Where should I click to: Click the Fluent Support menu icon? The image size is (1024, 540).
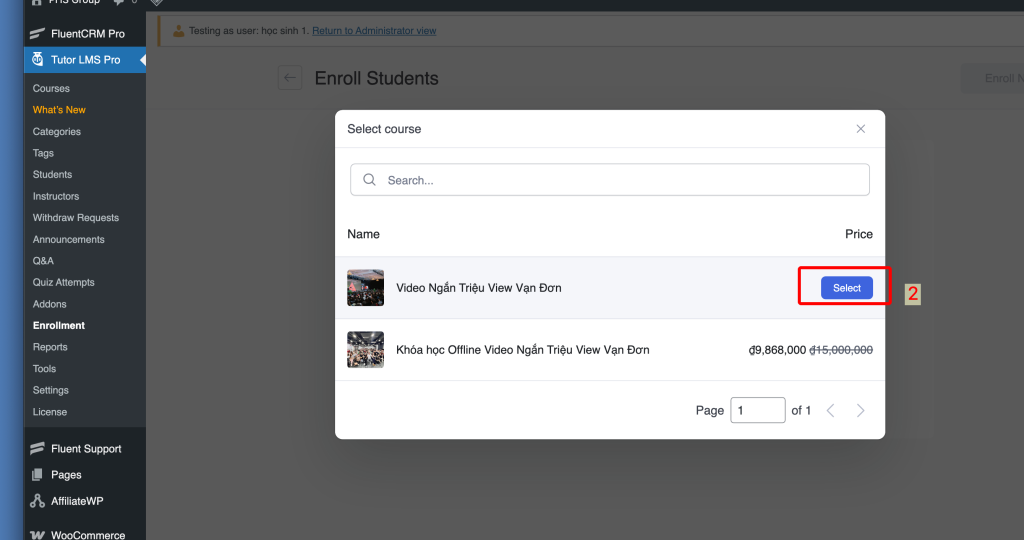[38, 449]
